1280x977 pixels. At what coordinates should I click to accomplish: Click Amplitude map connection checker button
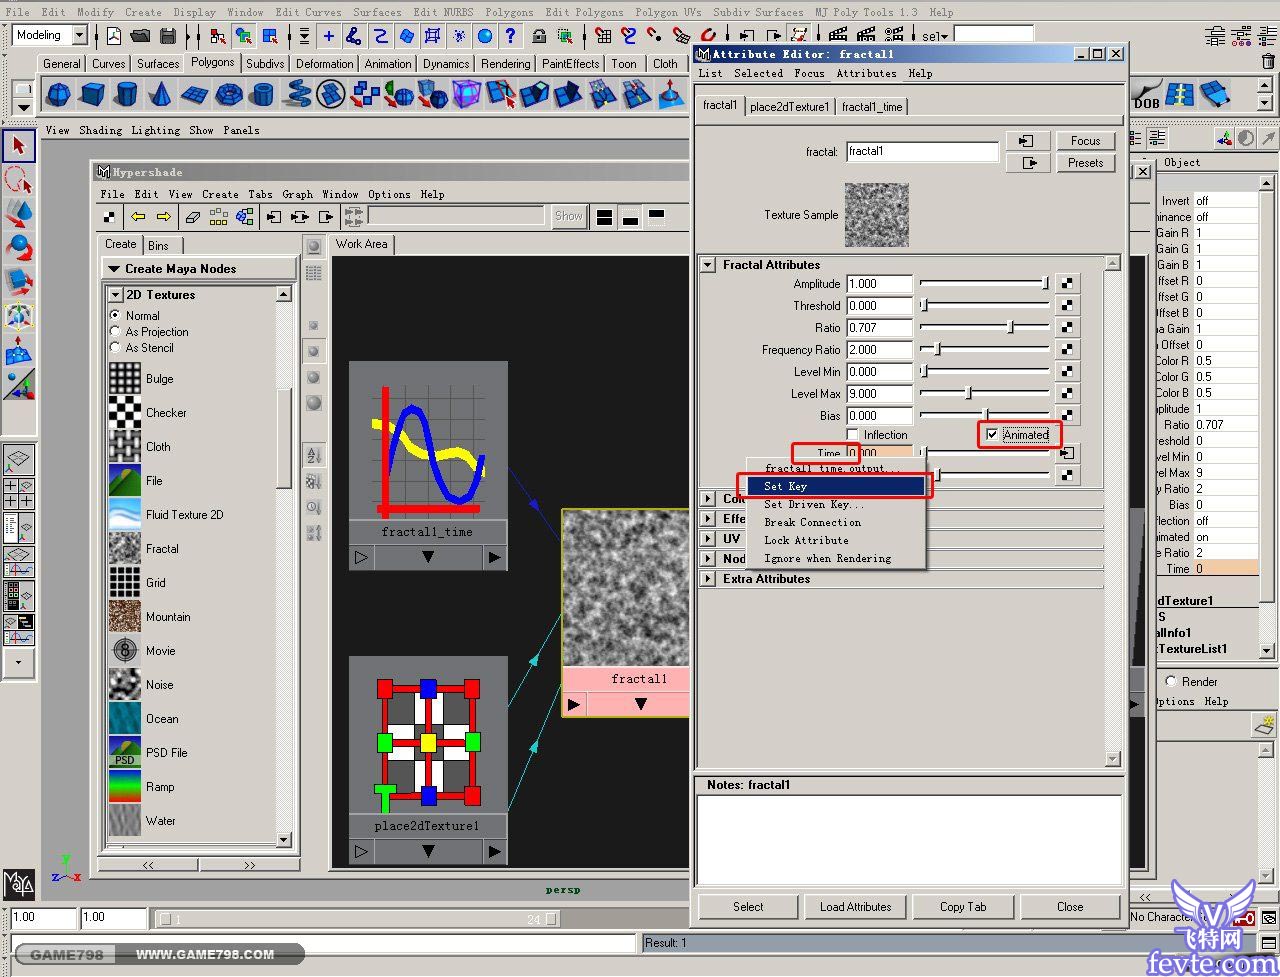tap(1067, 284)
